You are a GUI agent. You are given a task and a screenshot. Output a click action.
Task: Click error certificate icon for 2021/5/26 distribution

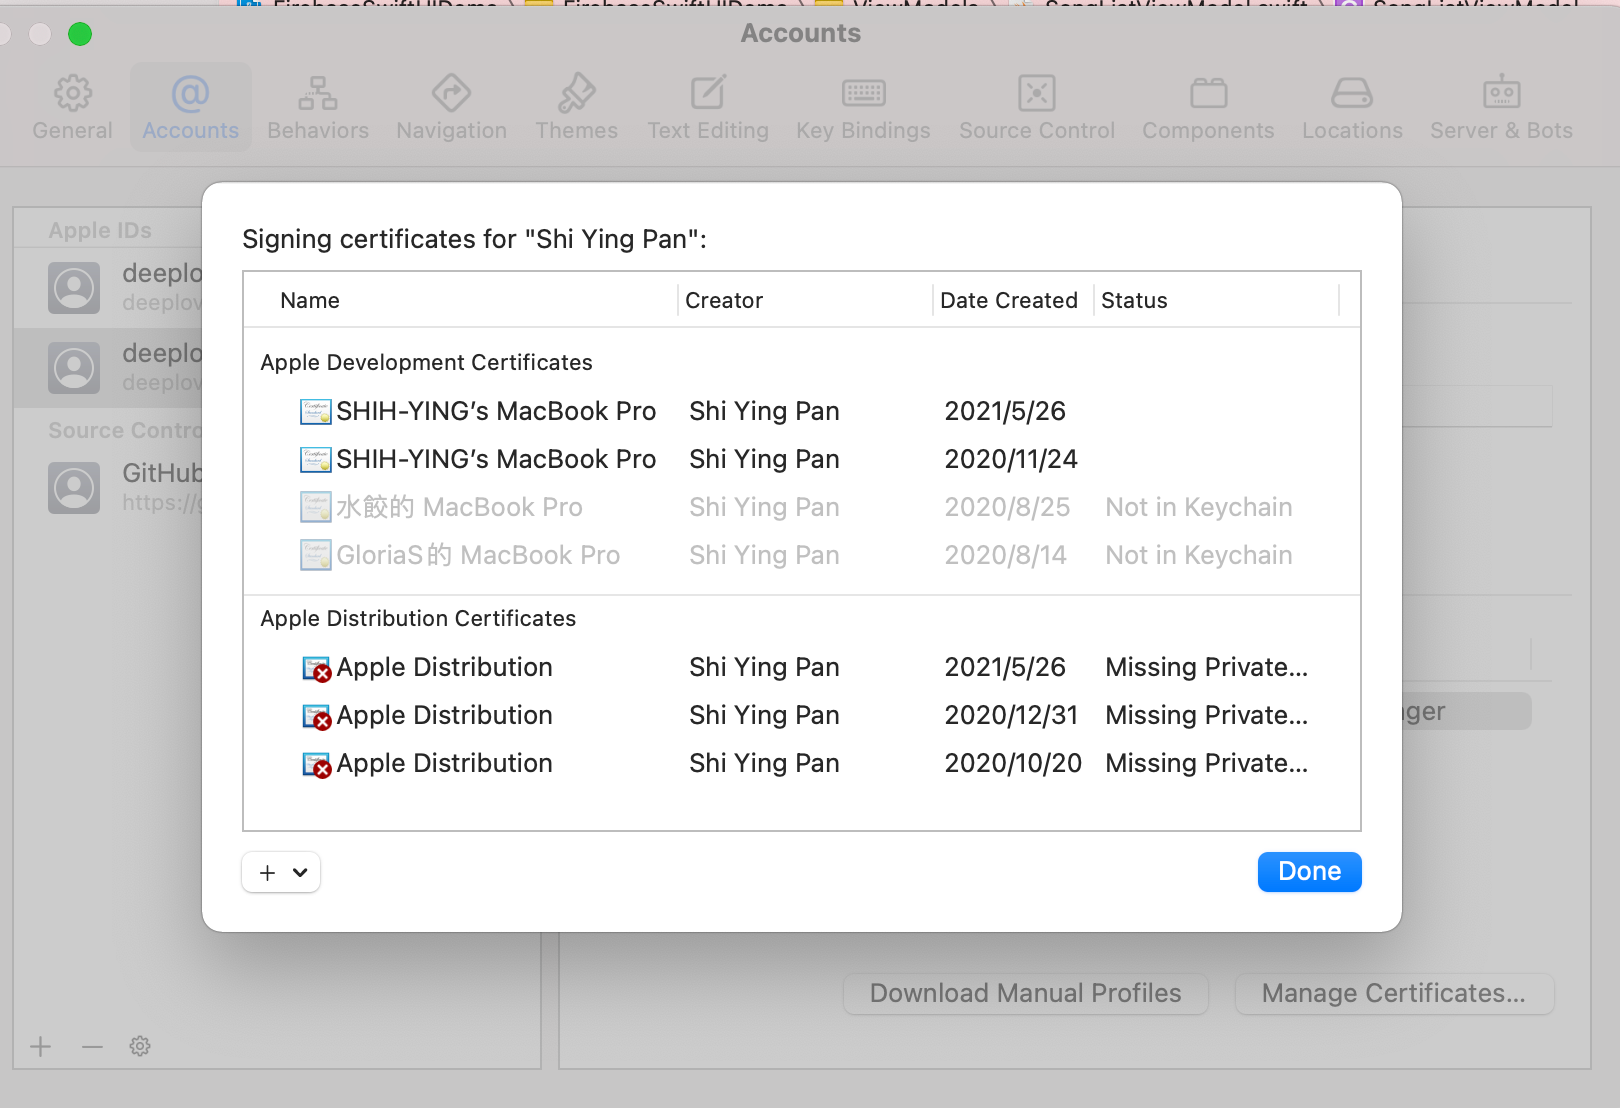(316, 668)
